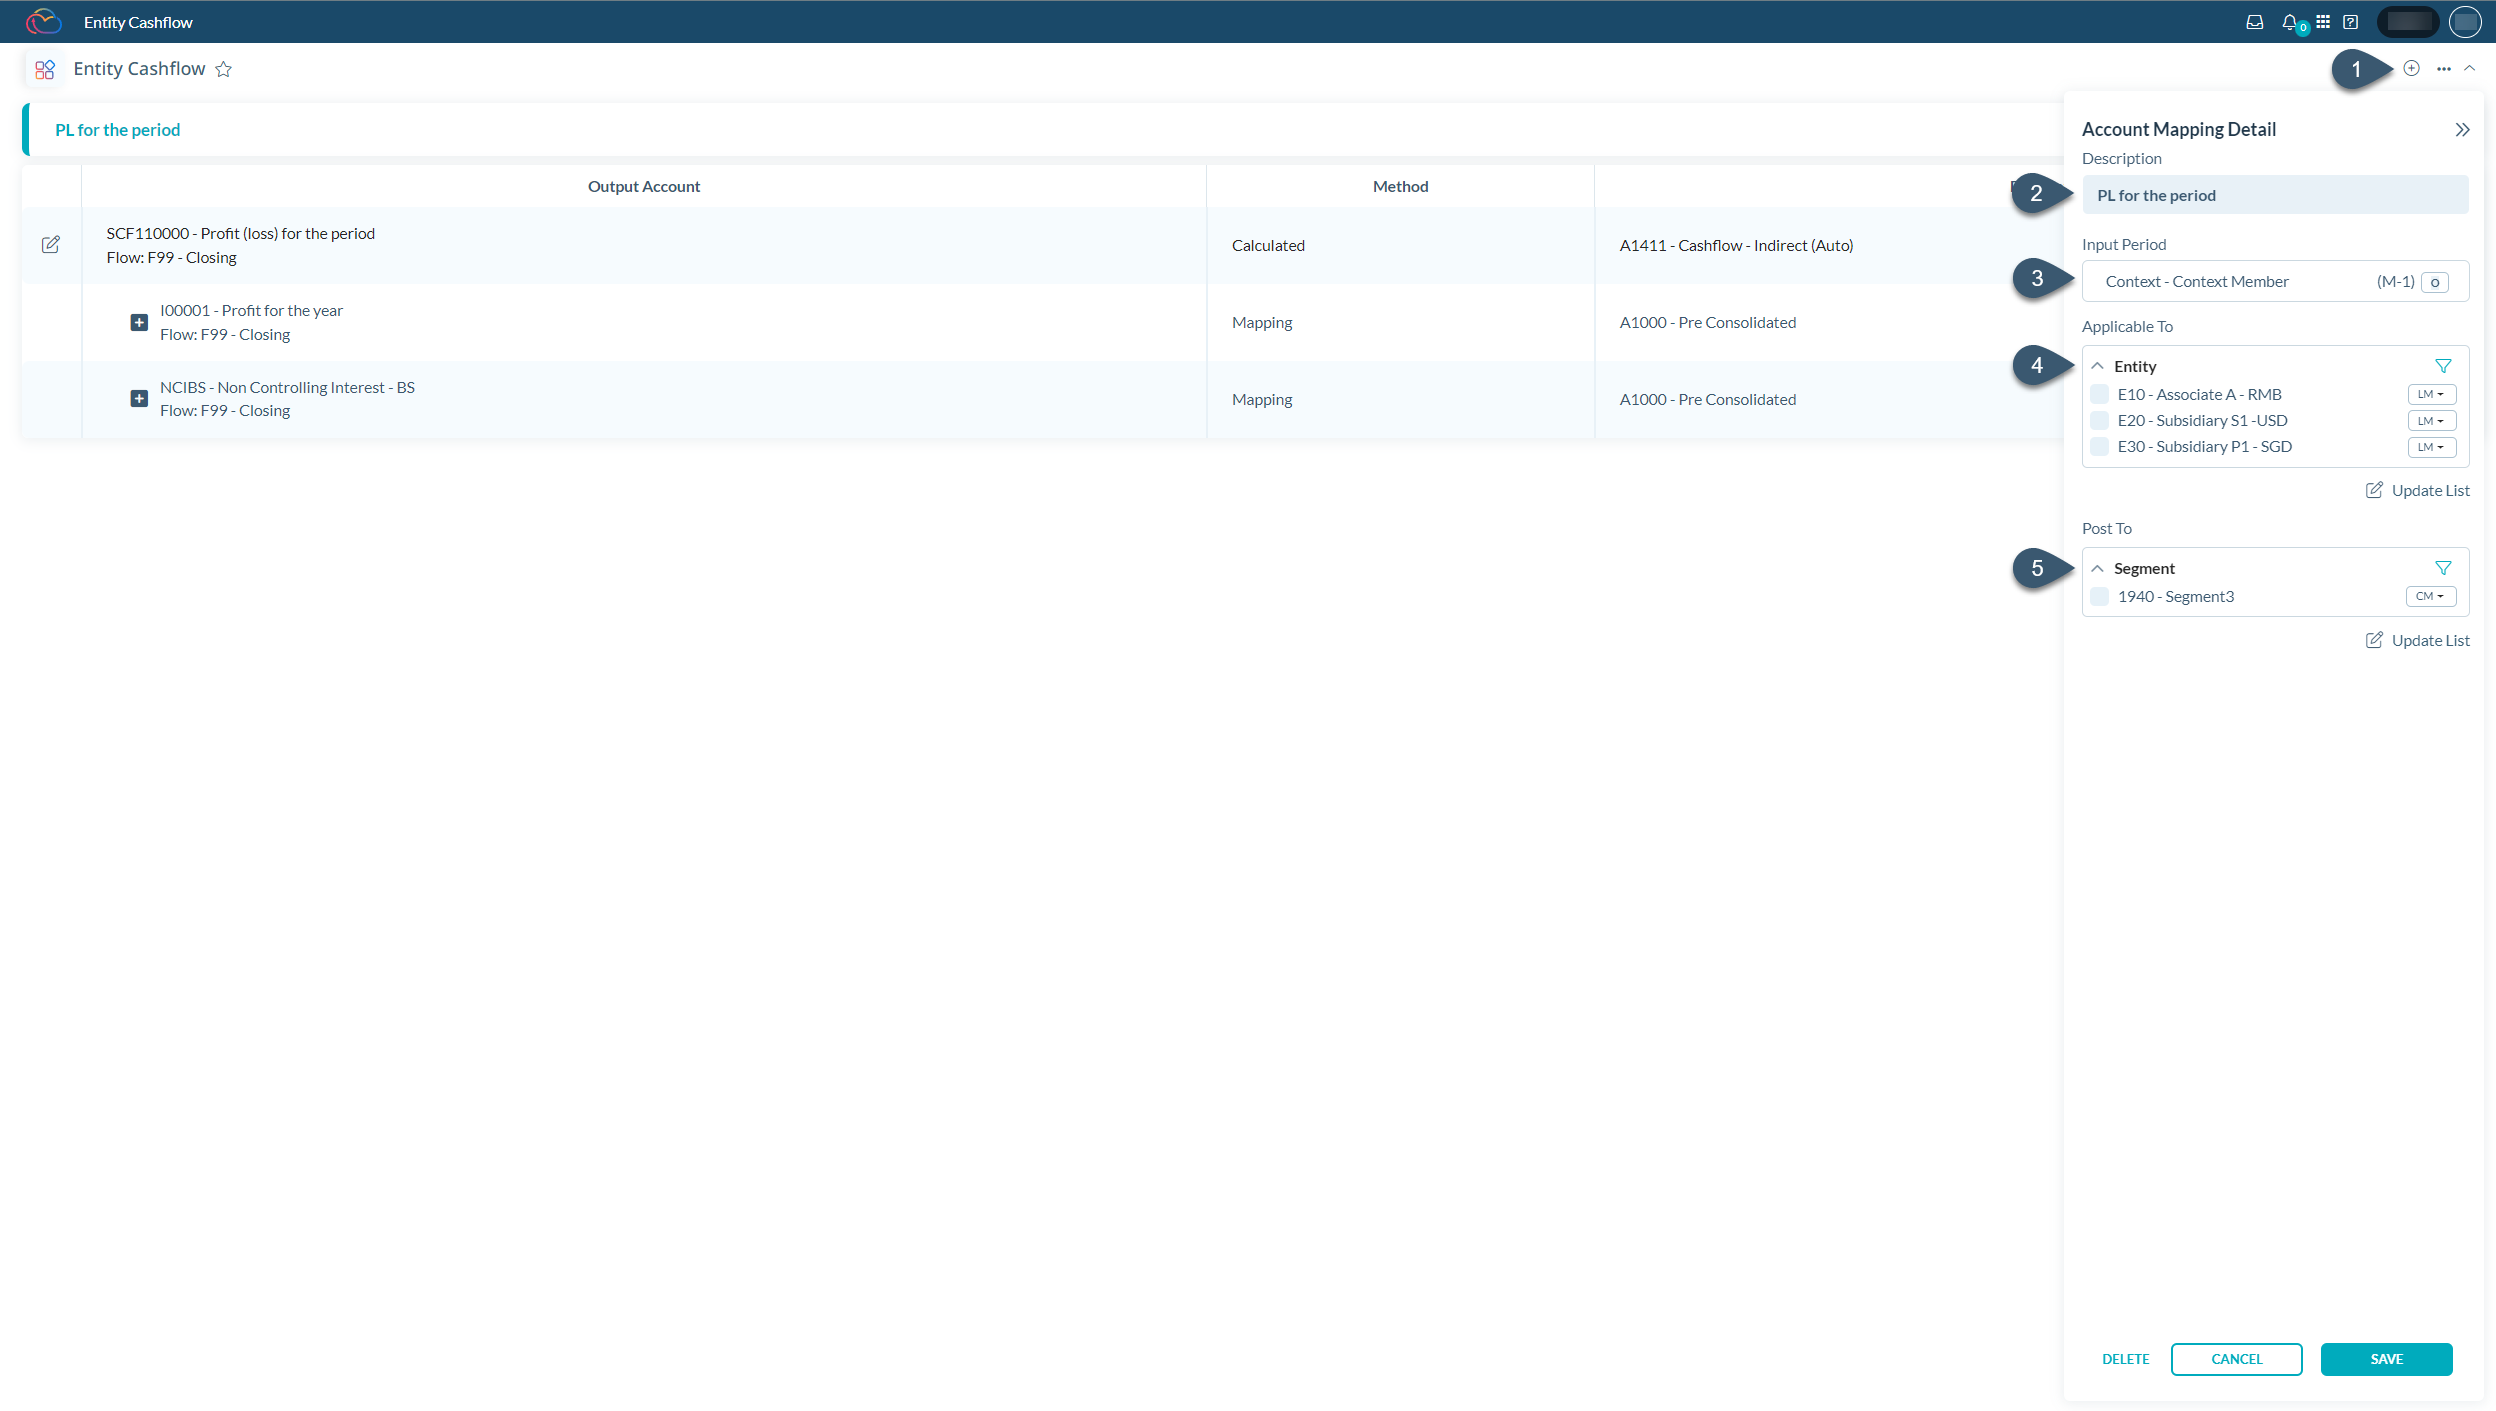This screenshot has height=1411, width=2496.
Task: Favorite Entity Cashflow with the star icon
Action: (224, 69)
